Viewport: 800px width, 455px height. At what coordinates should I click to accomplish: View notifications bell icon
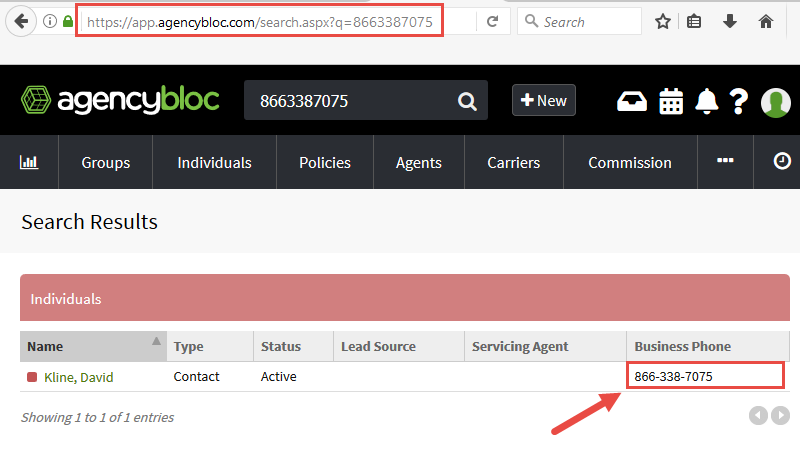pyautogui.click(x=707, y=101)
